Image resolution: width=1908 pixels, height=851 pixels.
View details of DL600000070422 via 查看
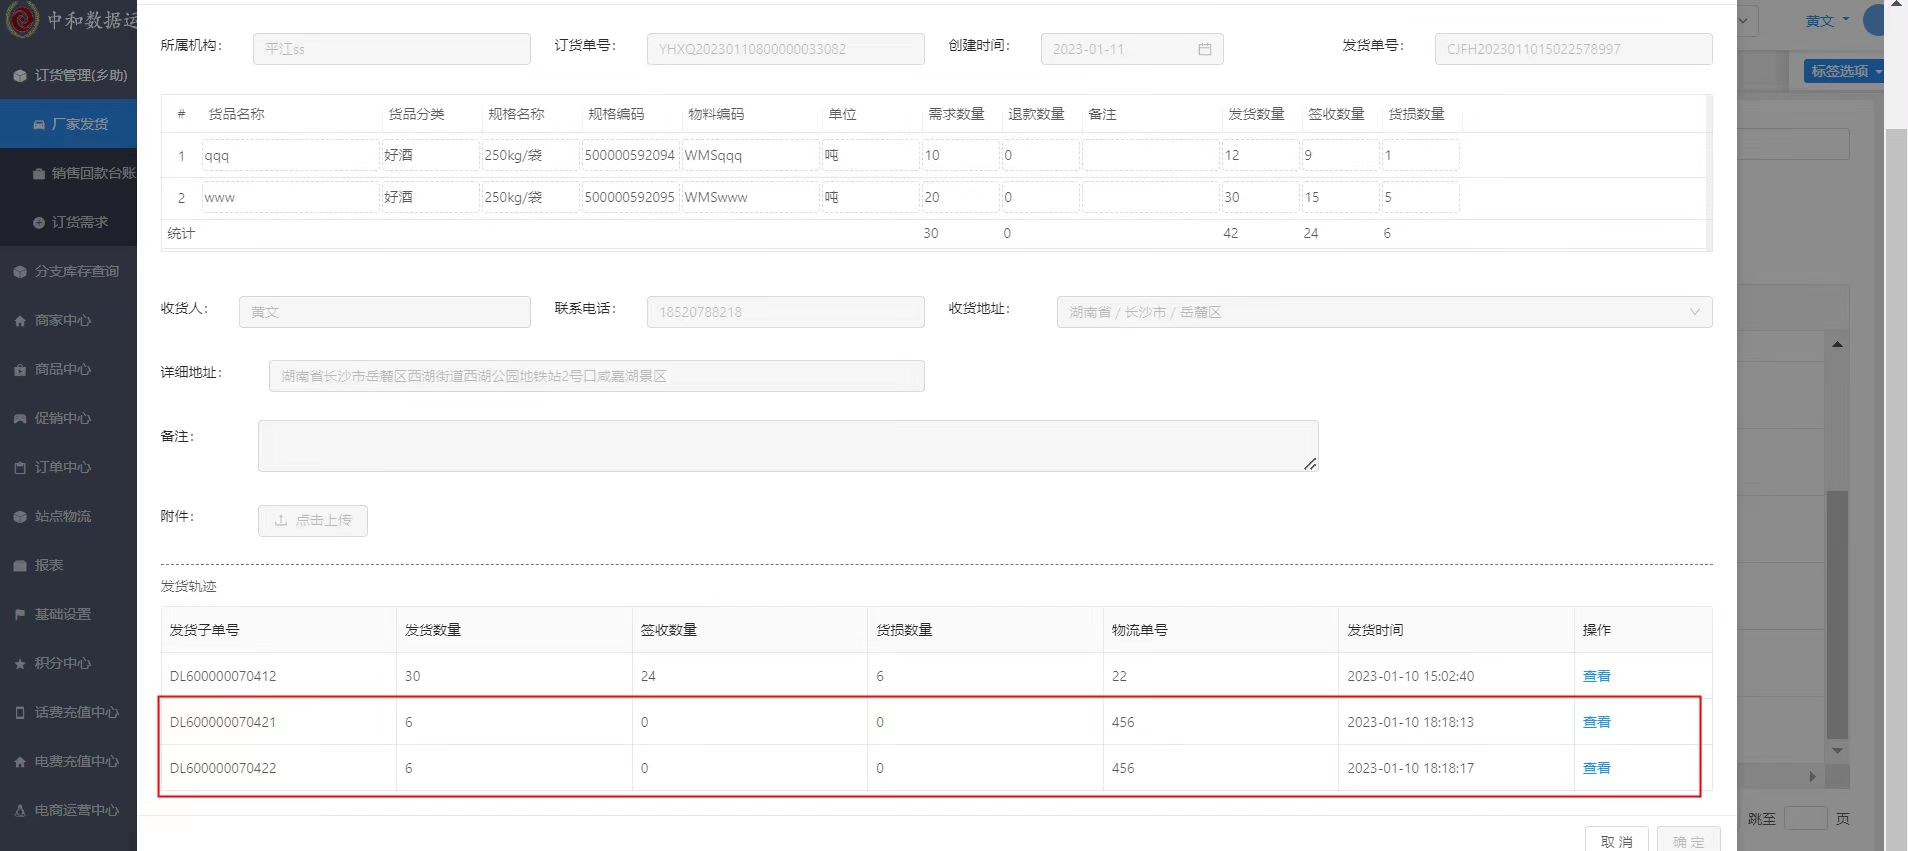click(x=1596, y=768)
